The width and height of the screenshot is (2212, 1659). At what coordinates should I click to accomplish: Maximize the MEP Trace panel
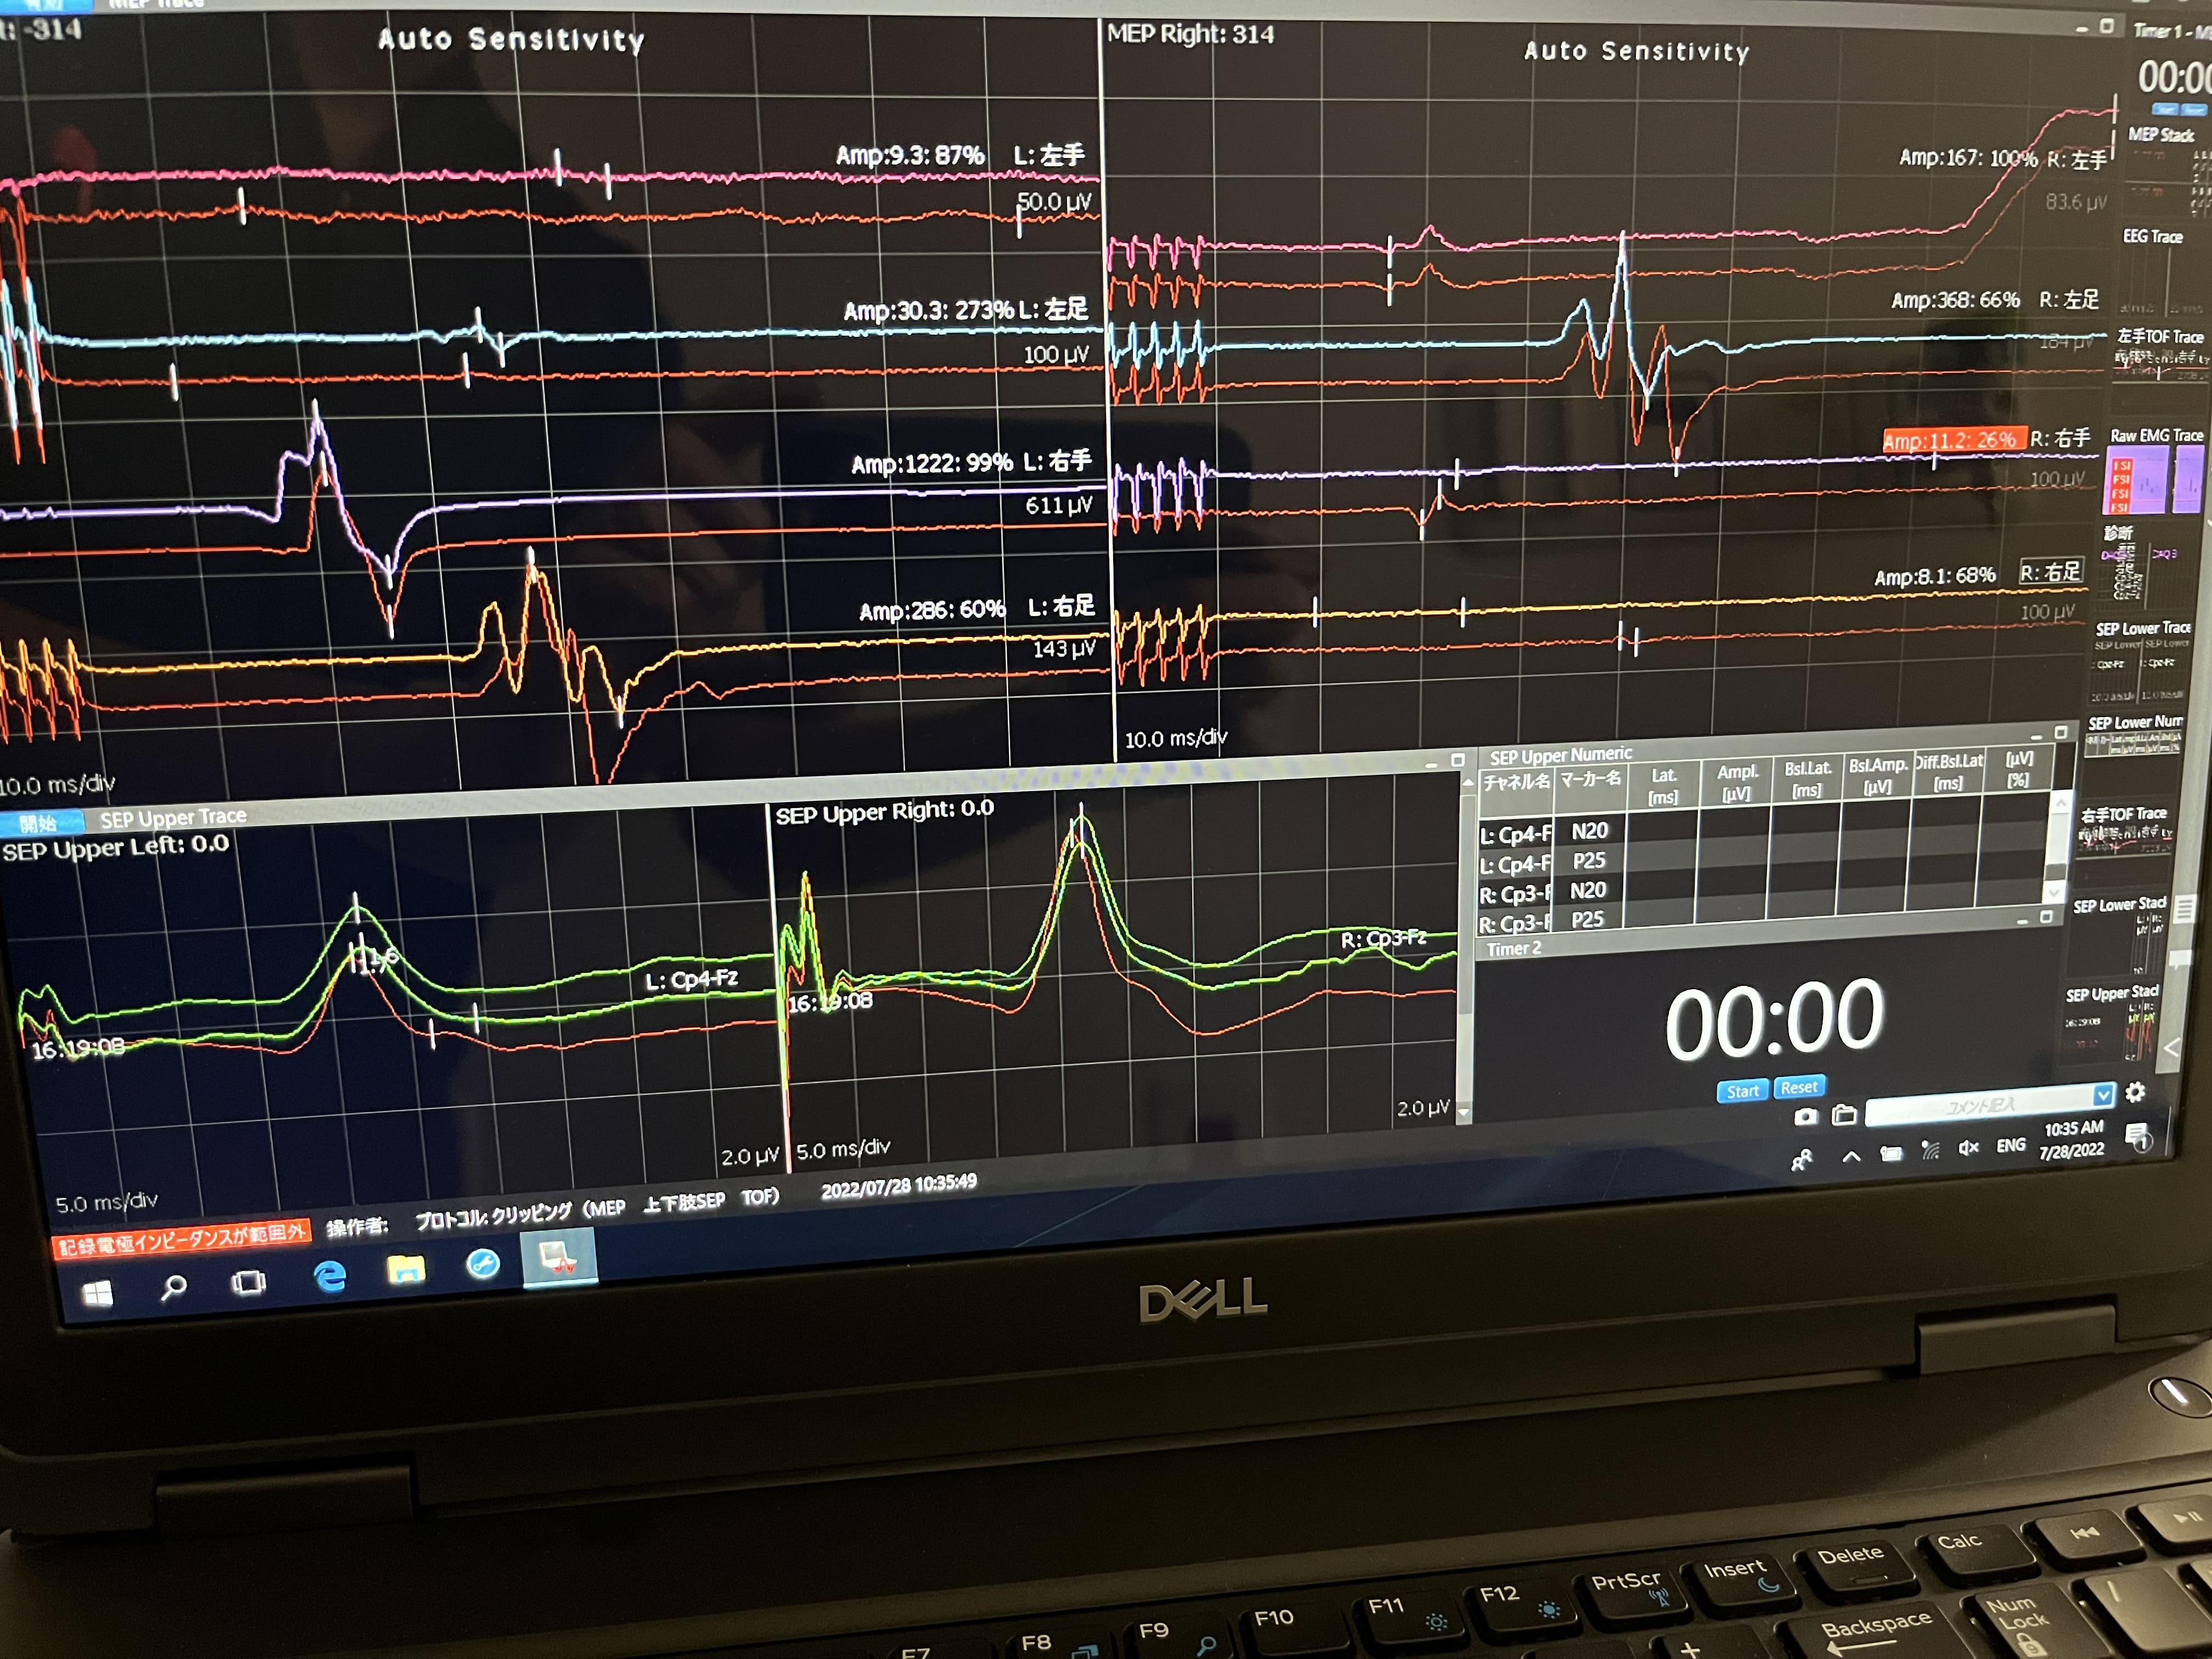click(2106, 26)
